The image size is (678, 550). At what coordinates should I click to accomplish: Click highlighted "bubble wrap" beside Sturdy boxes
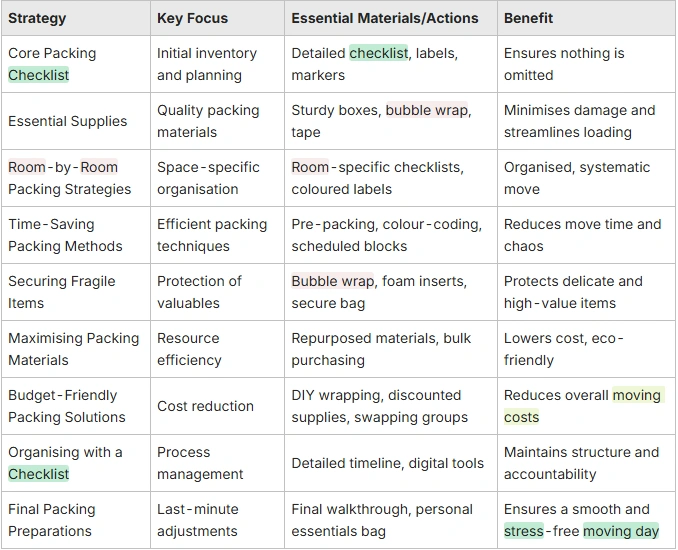[428, 110]
